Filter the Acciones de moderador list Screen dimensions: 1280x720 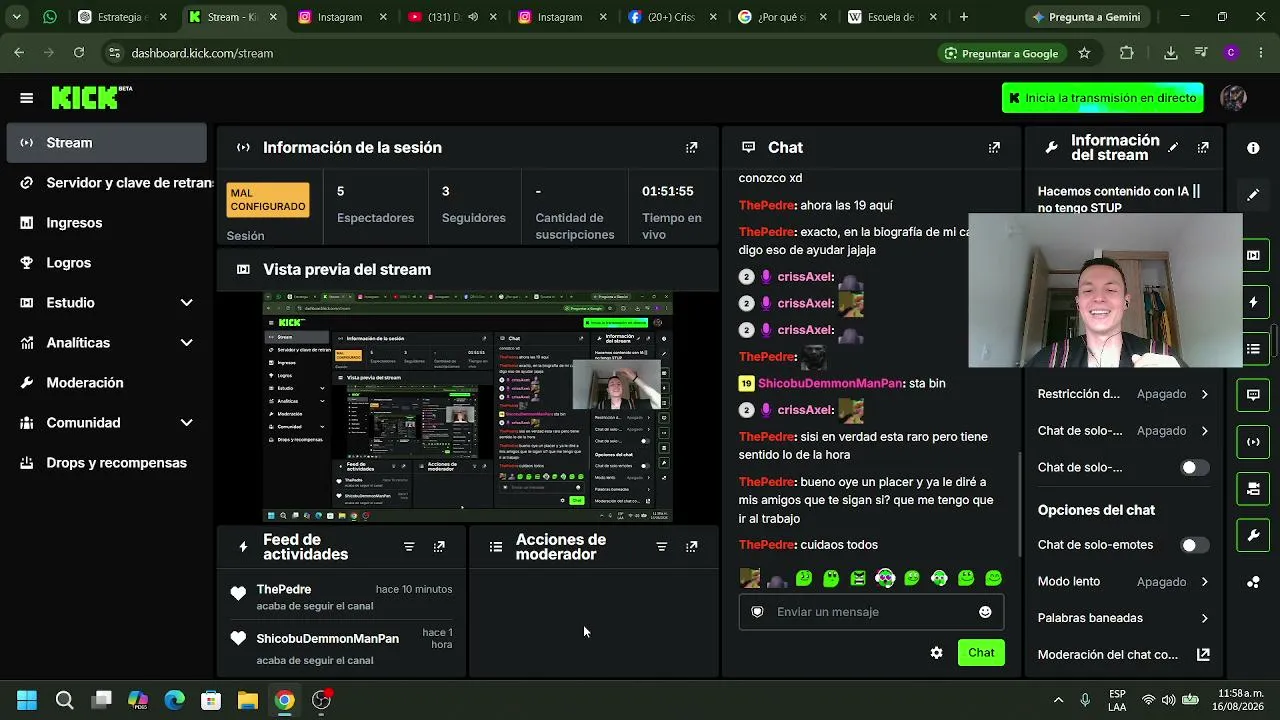pos(661,547)
